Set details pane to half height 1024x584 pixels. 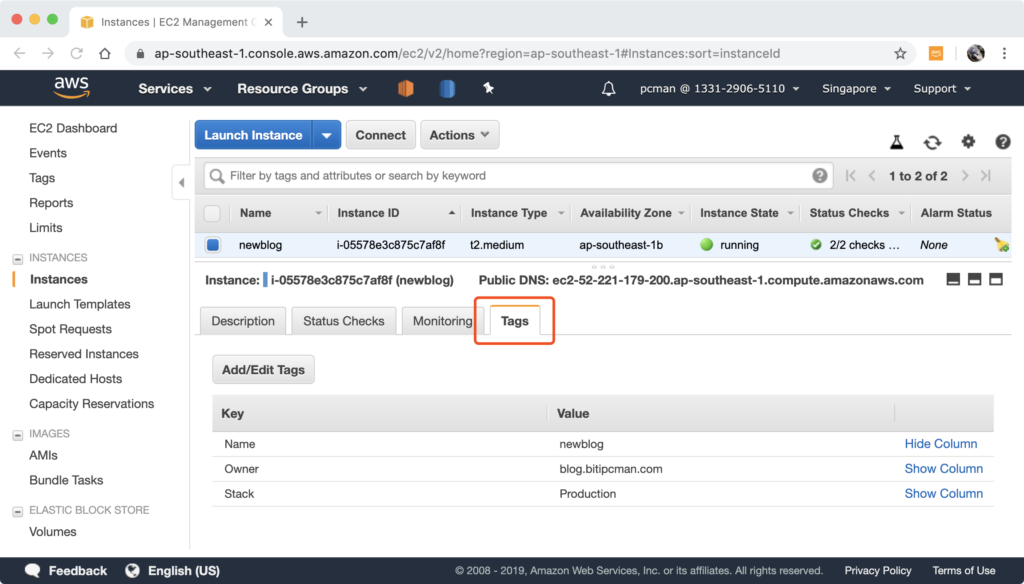pyautogui.click(x=974, y=280)
